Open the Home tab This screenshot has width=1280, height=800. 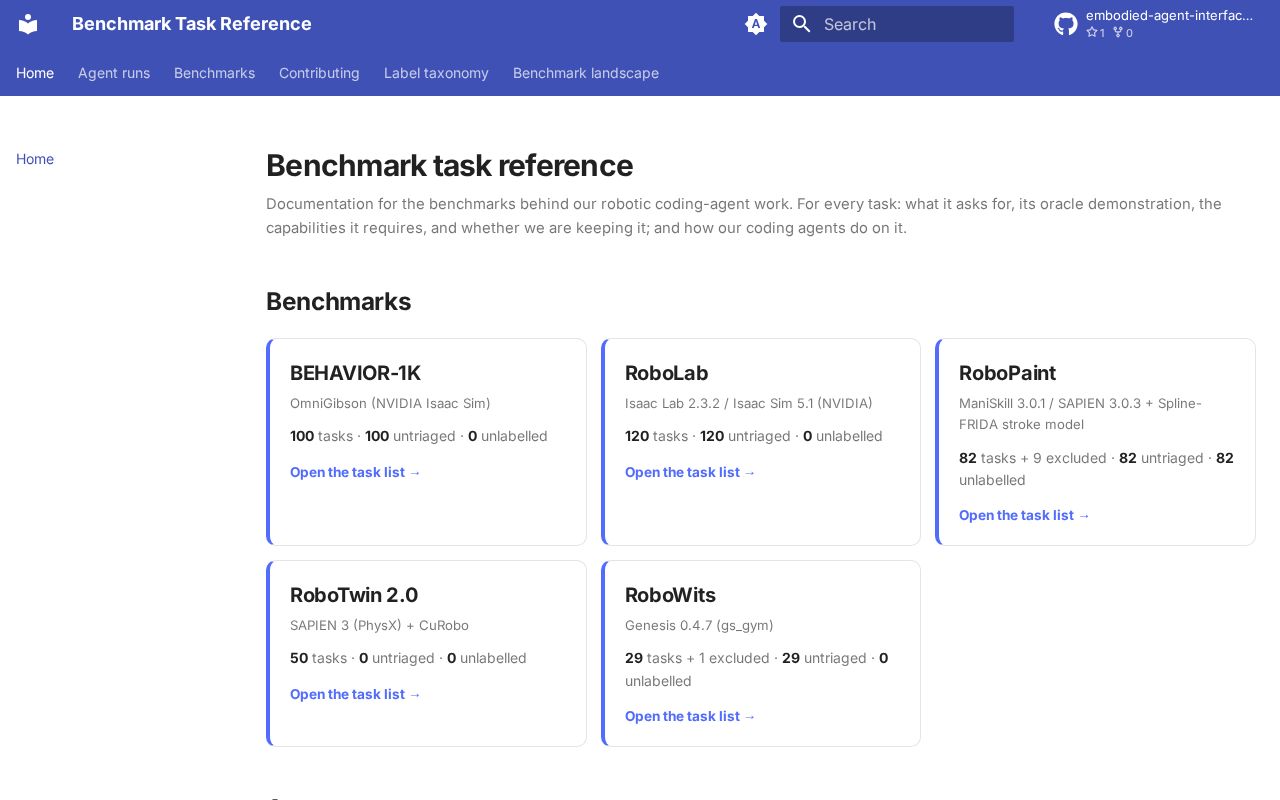click(x=35, y=73)
